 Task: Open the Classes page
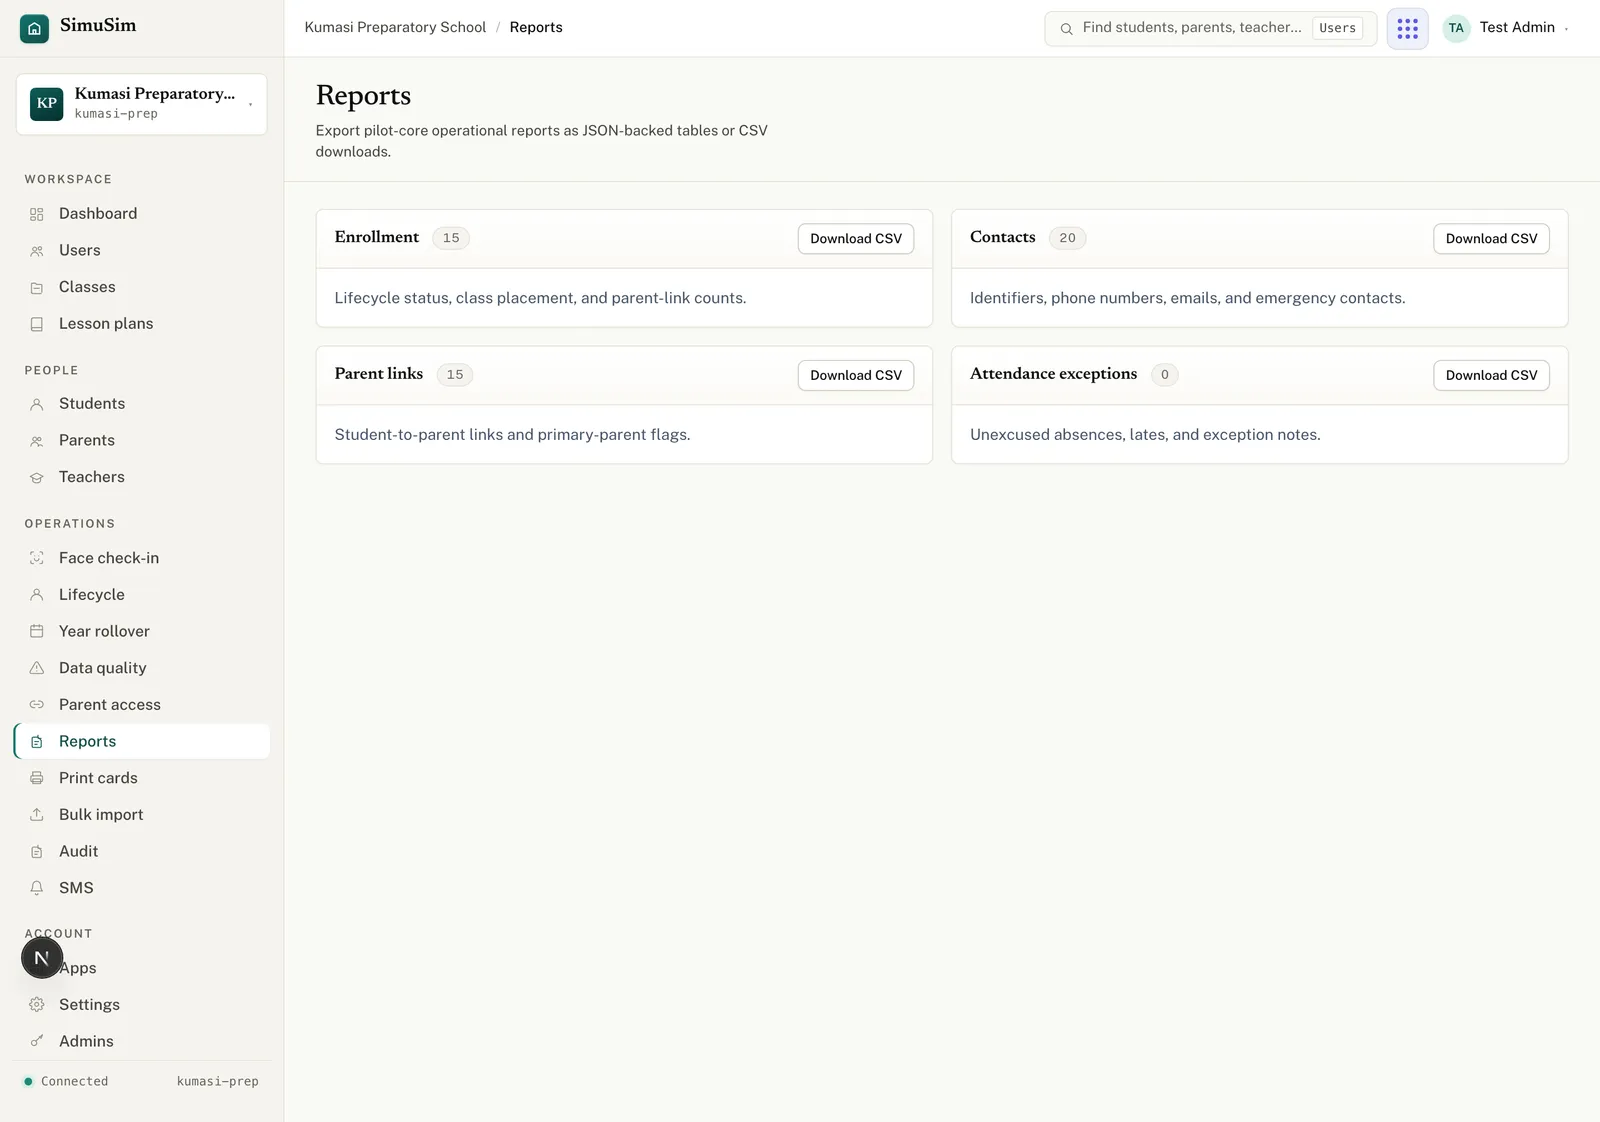click(141, 288)
